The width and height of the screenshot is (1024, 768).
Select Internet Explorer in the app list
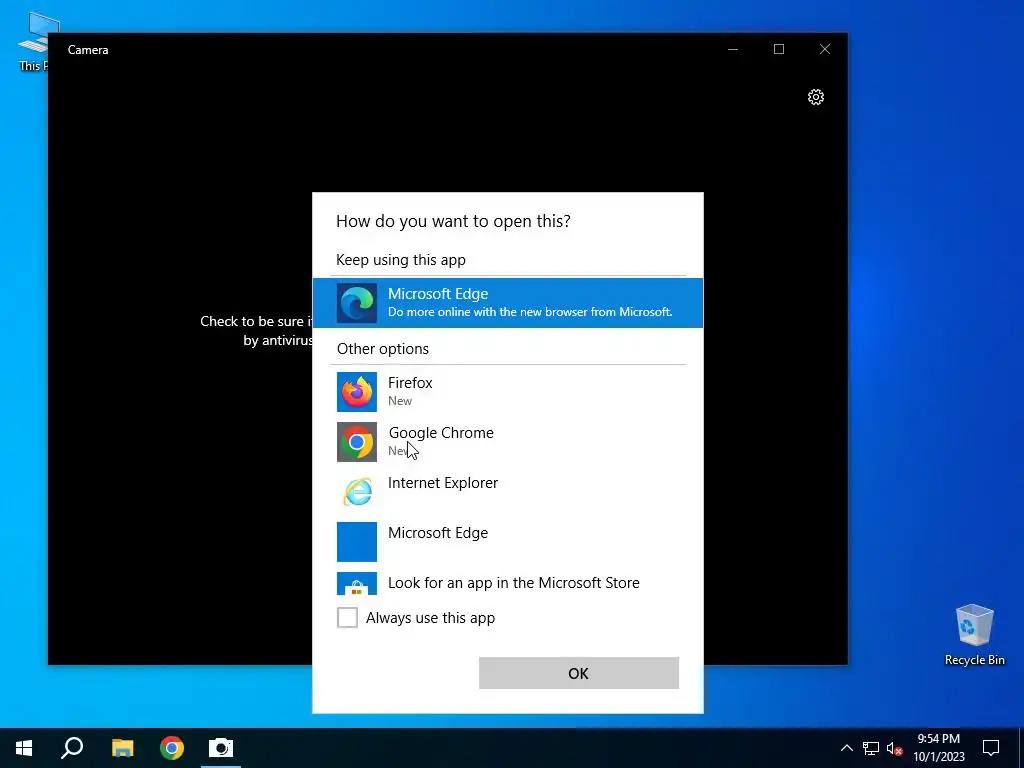point(508,492)
